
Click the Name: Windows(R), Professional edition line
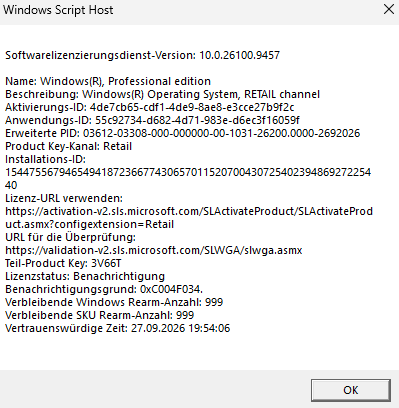pos(108,81)
